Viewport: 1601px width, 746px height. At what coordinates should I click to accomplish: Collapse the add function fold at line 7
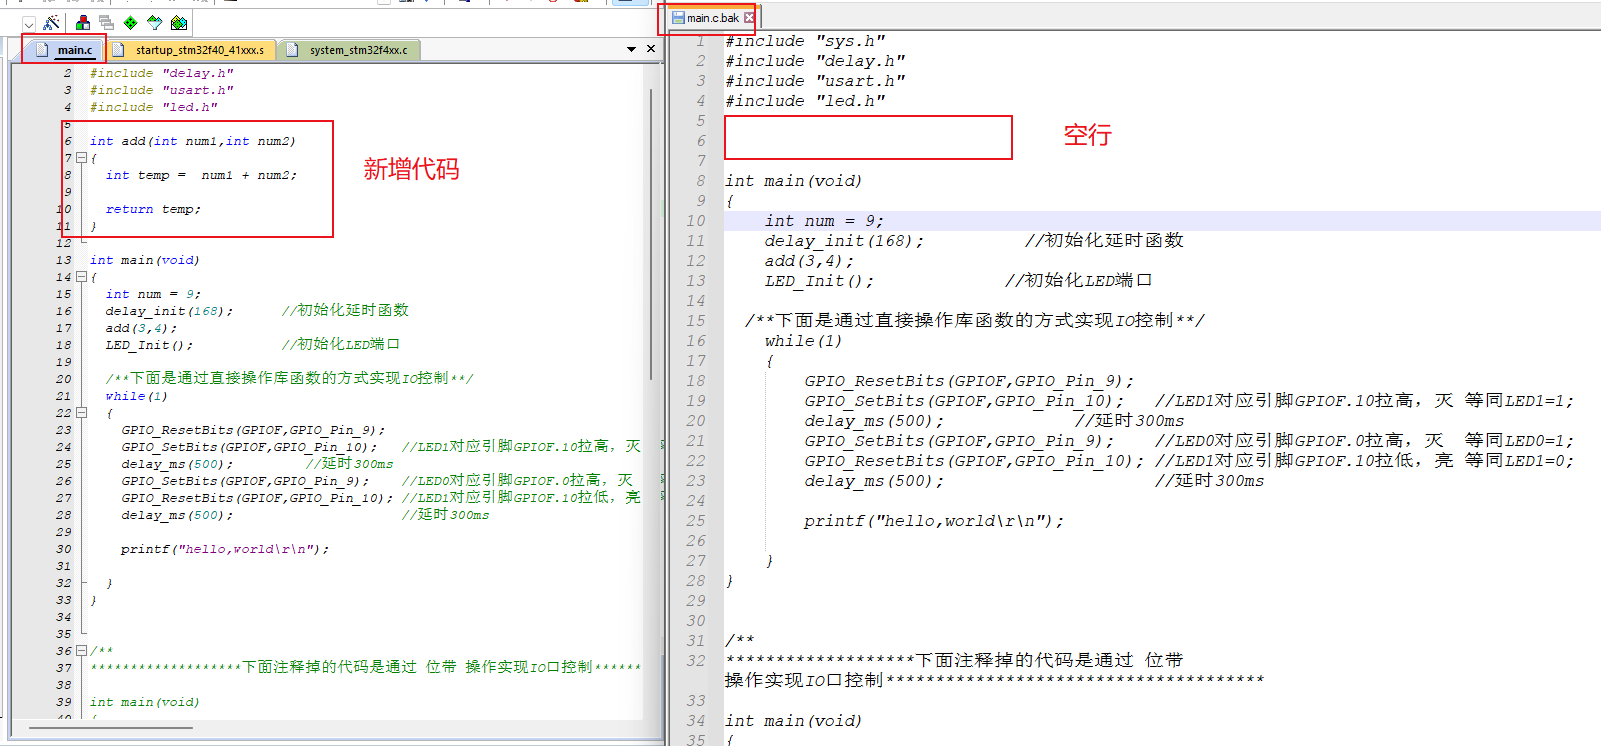point(81,158)
